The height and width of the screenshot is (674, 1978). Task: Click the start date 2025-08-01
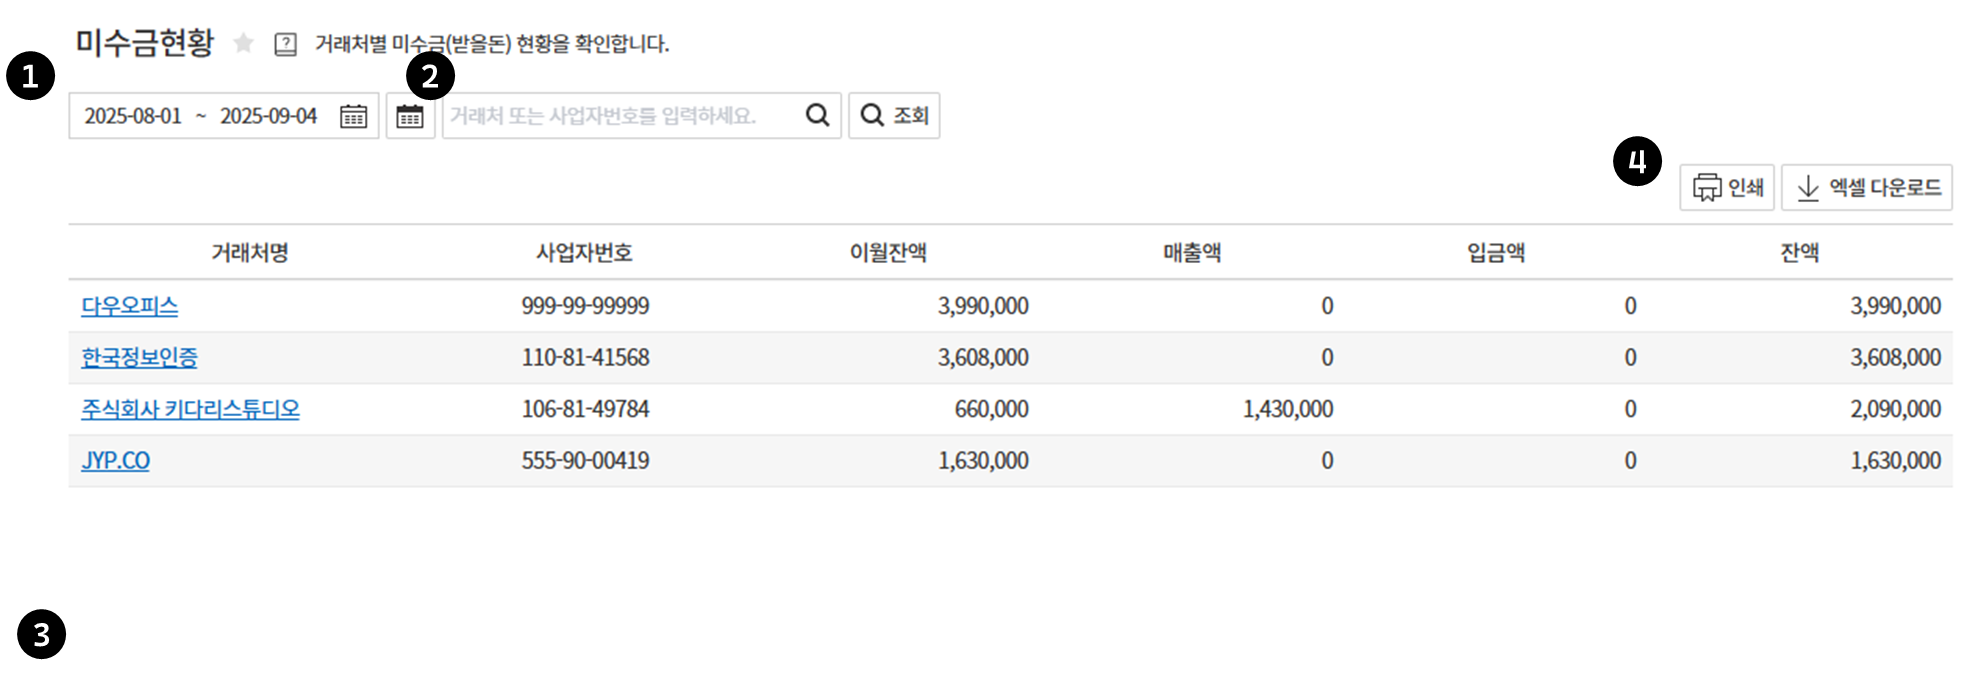(x=133, y=116)
